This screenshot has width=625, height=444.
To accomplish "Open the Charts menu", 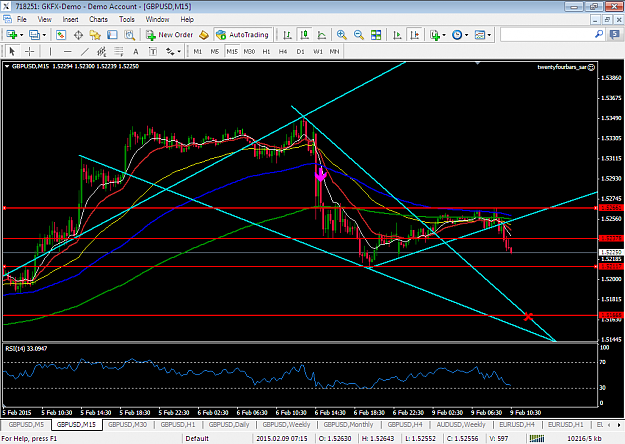I will pos(98,19).
